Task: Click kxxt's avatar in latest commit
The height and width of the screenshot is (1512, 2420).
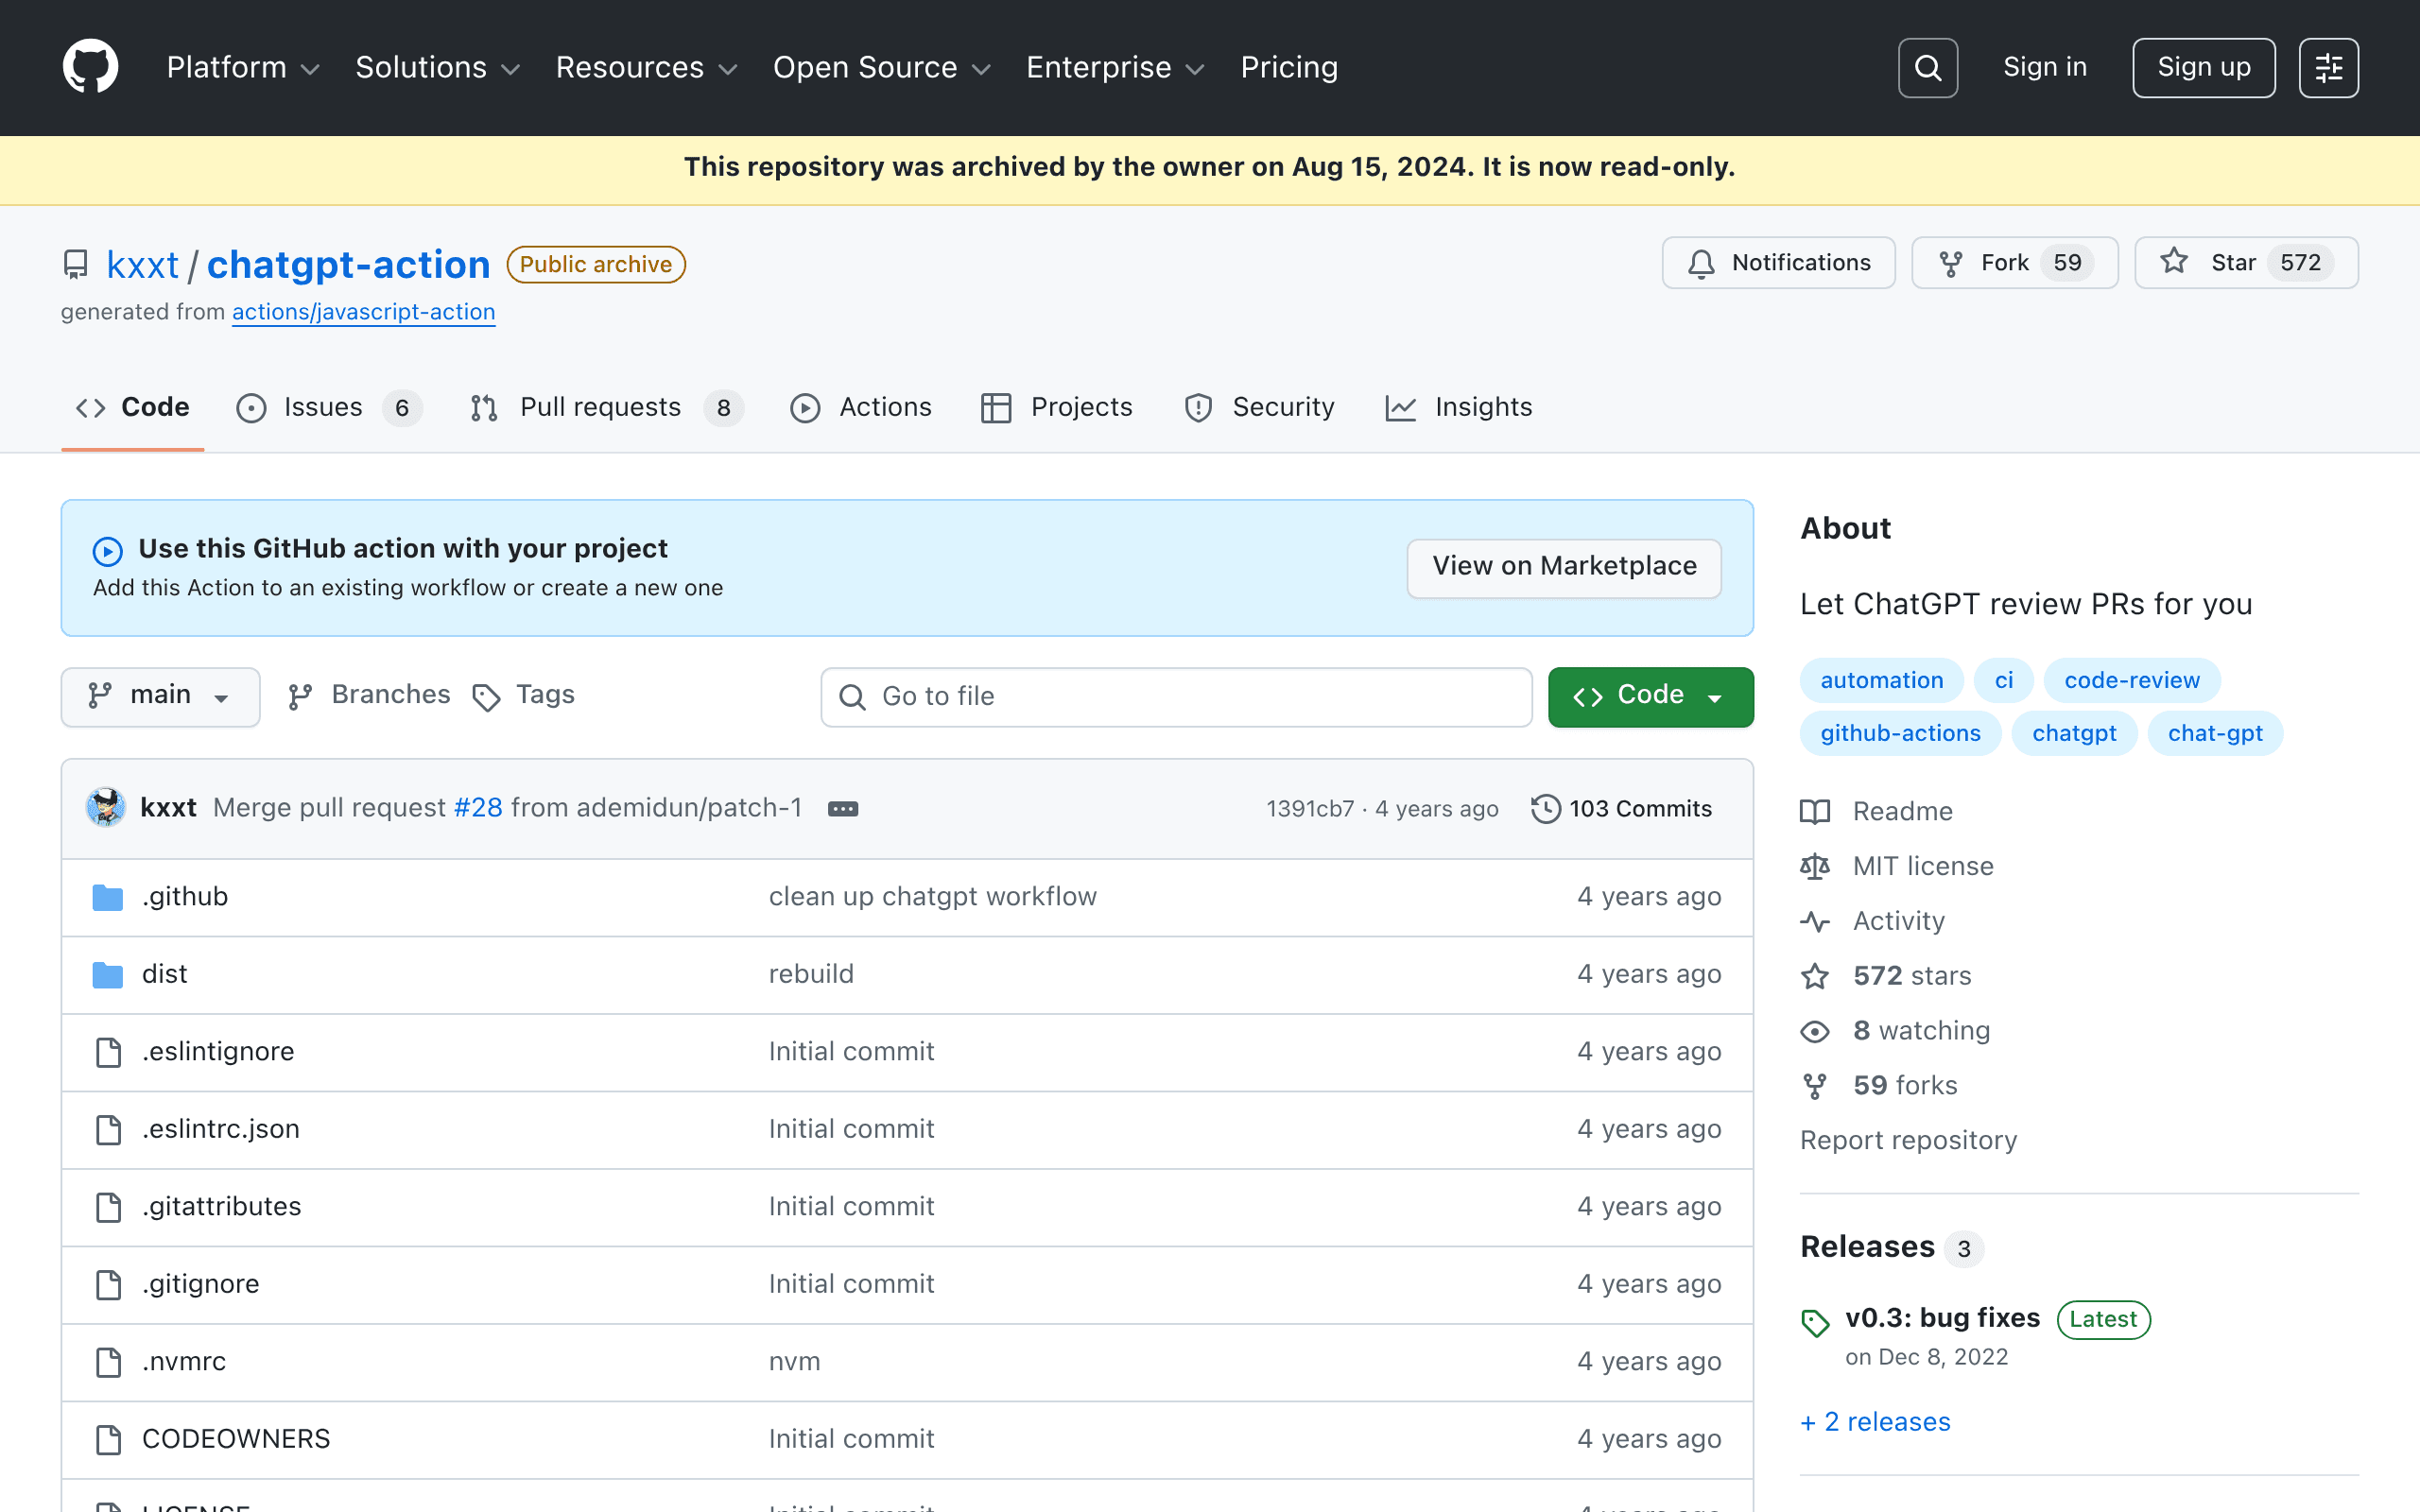Action: pos(106,807)
